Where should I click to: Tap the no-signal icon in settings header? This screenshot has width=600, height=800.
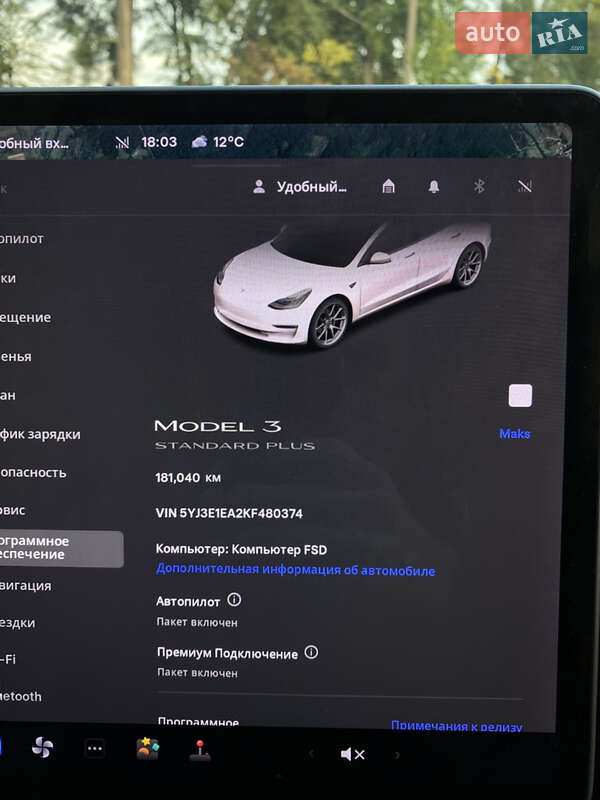[525, 186]
